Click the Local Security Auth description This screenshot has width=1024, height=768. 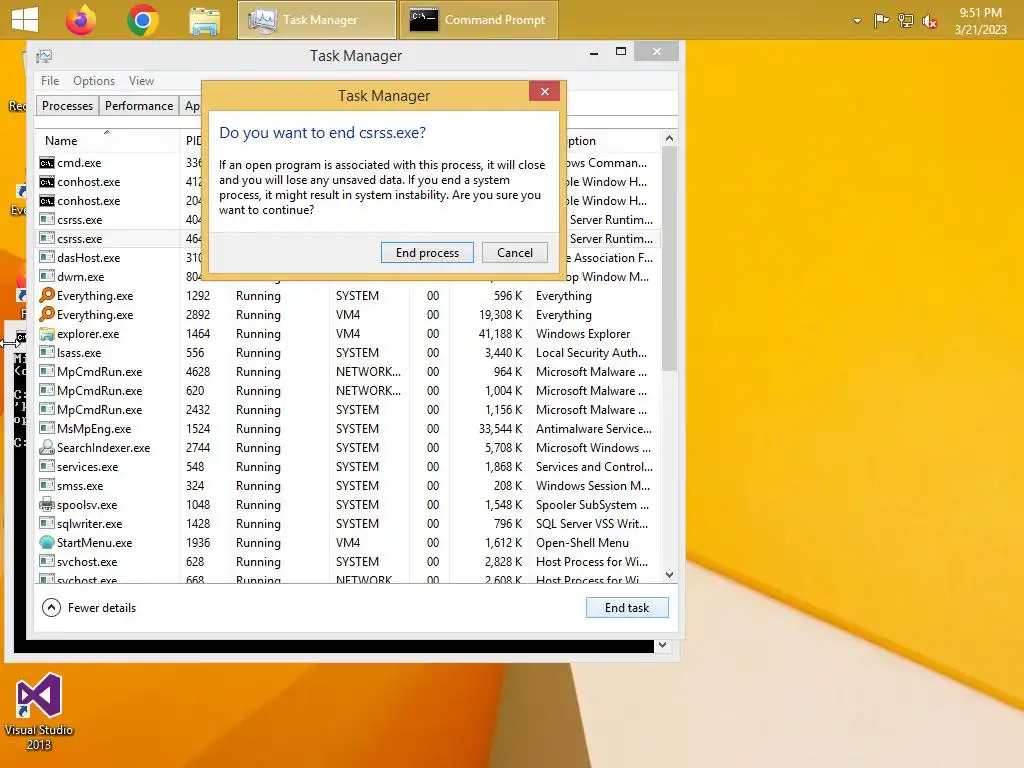591,353
